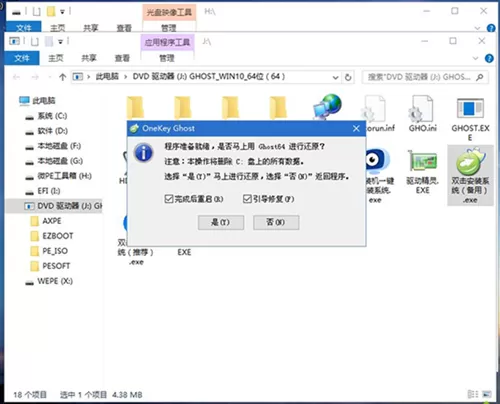Open the address bar history dropdown
Image resolution: width=500 pixels, height=404 pixels.
tap(335, 78)
